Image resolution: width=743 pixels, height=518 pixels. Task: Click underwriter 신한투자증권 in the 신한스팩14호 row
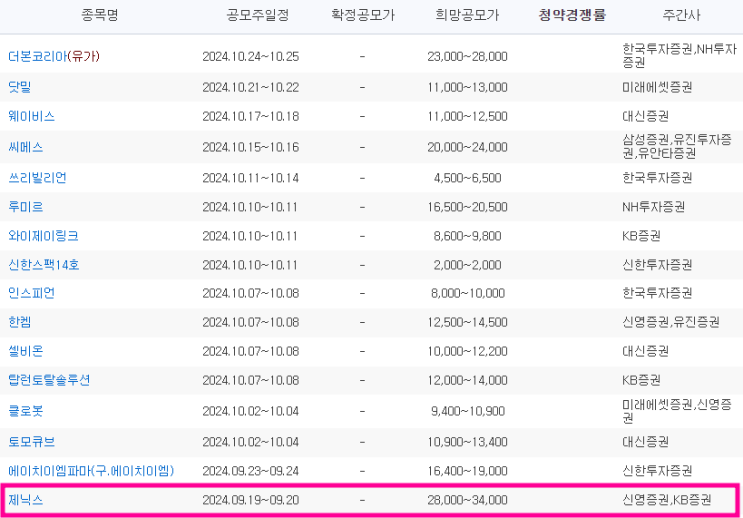tap(657, 264)
